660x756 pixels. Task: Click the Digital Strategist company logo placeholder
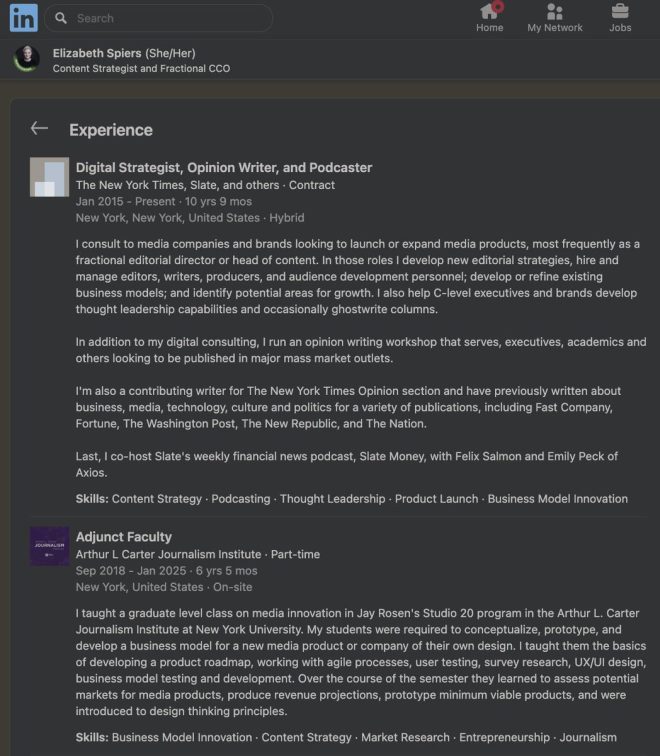coord(49,177)
